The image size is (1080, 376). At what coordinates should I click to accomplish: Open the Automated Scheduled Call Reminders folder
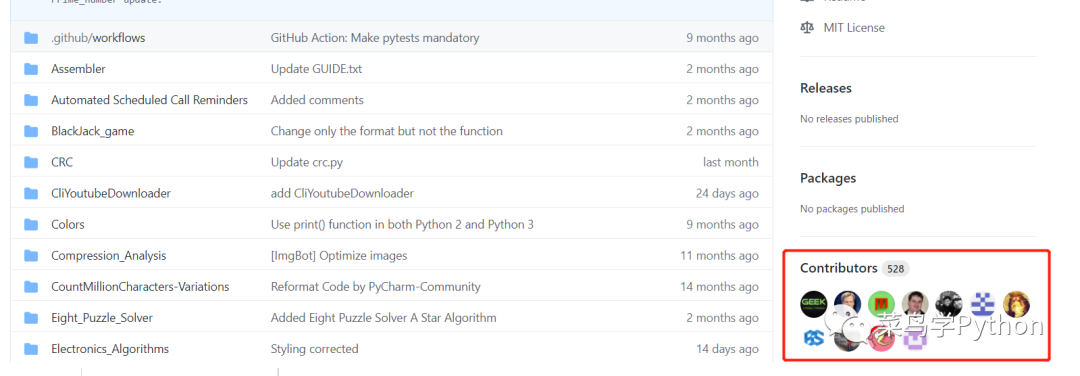(x=149, y=100)
